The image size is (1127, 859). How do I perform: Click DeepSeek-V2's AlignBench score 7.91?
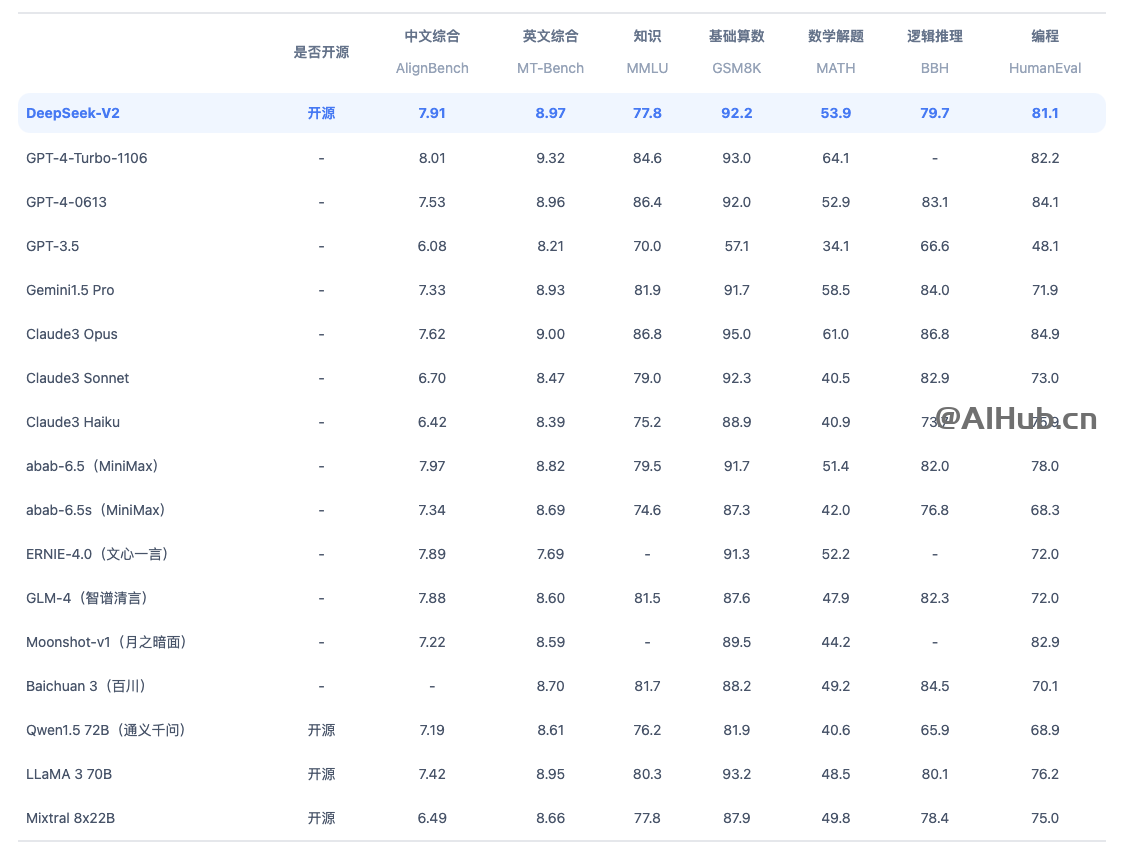(x=432, y=113)
